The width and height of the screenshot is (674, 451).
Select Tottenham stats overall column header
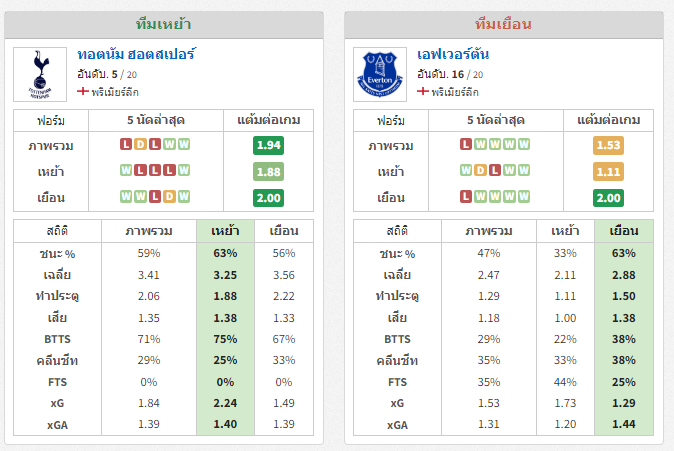(149, 231)
